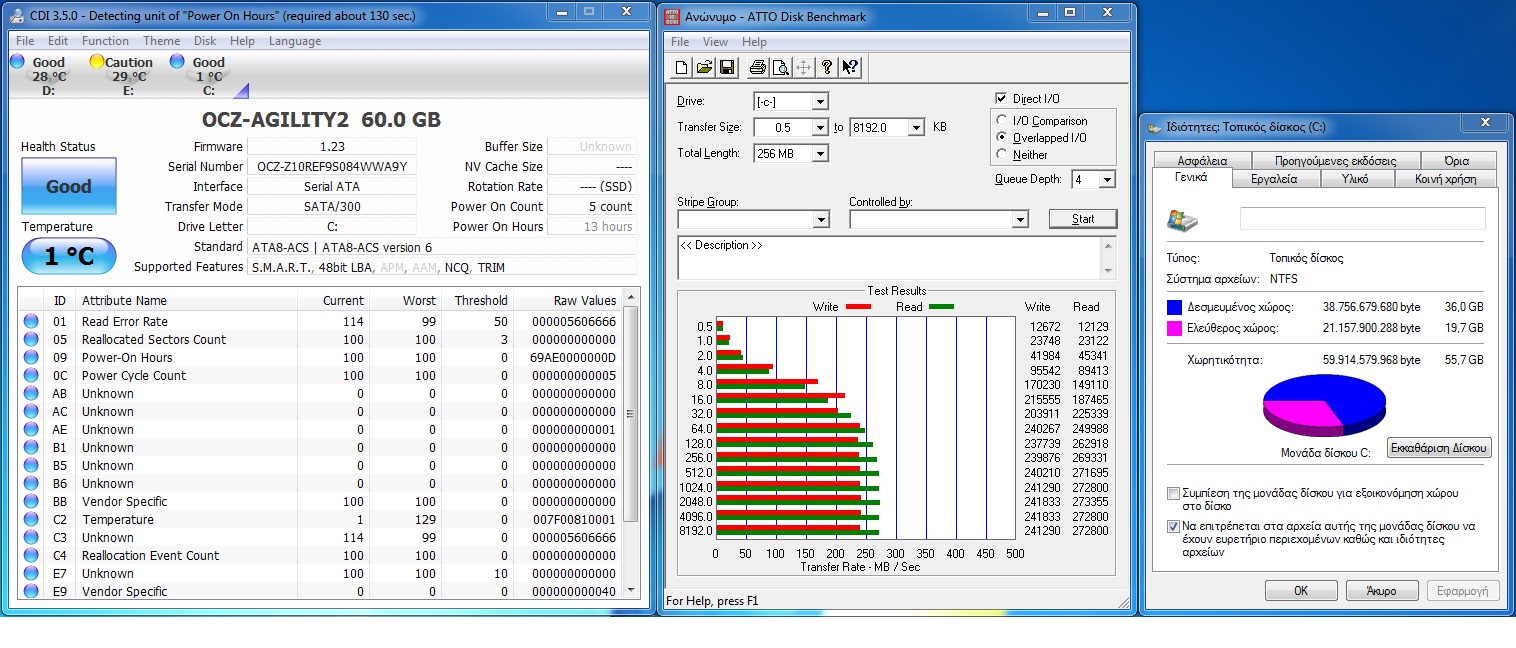
Task: Click the serial number OCZ-Z10REF9S084WWA9Y
Action: coord(332,167)
